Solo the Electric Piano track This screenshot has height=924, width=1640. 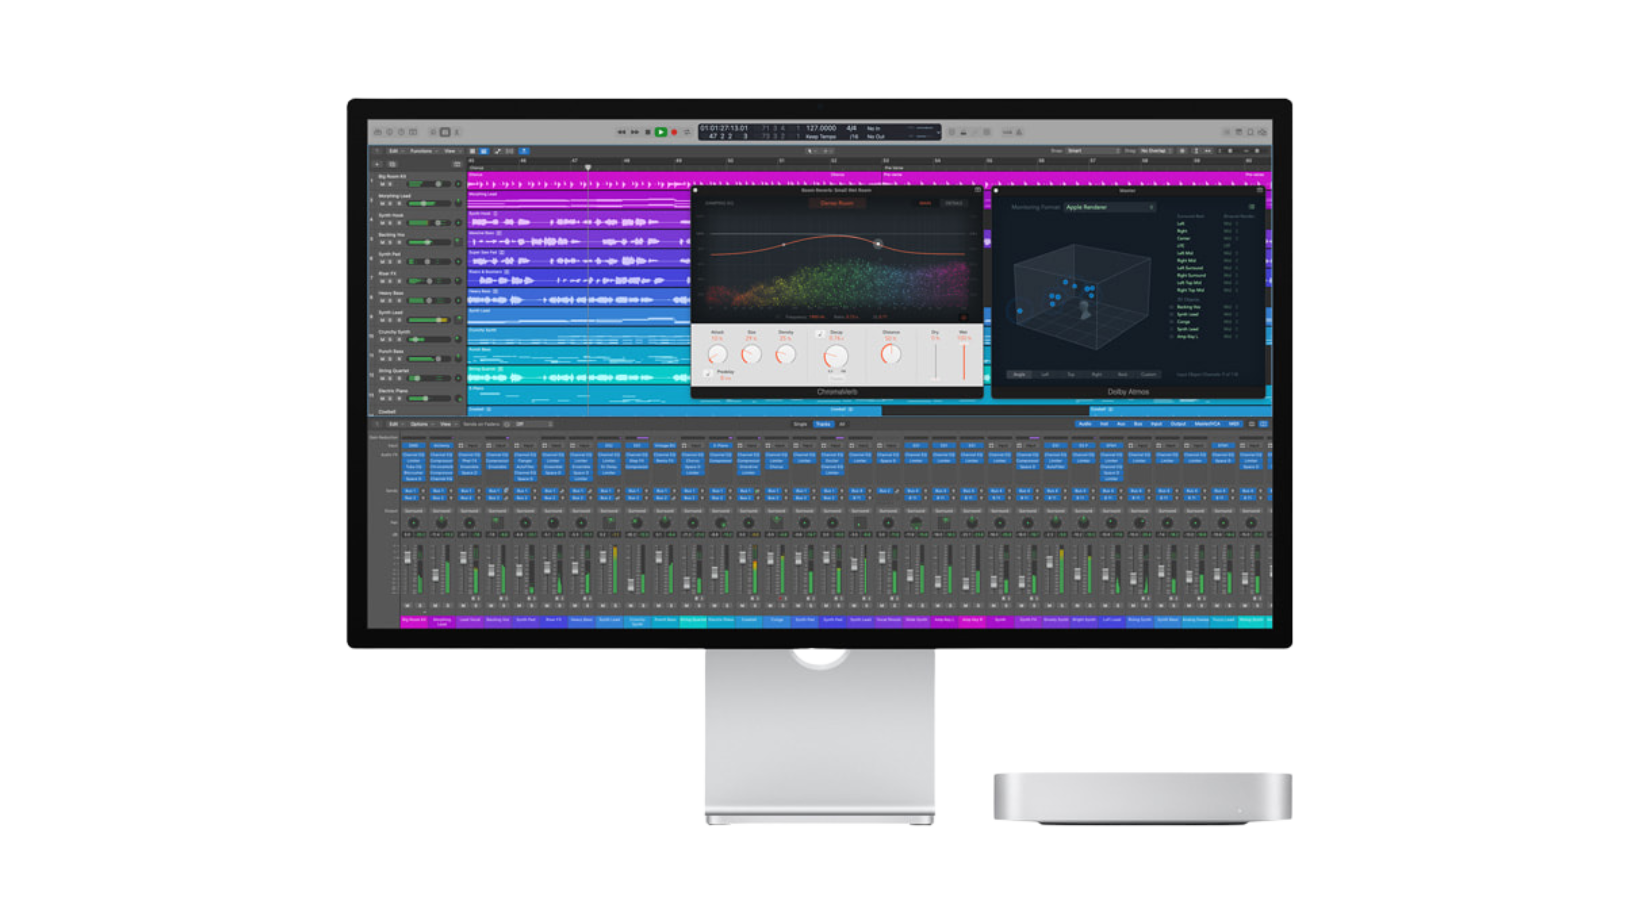coord(390,398)
